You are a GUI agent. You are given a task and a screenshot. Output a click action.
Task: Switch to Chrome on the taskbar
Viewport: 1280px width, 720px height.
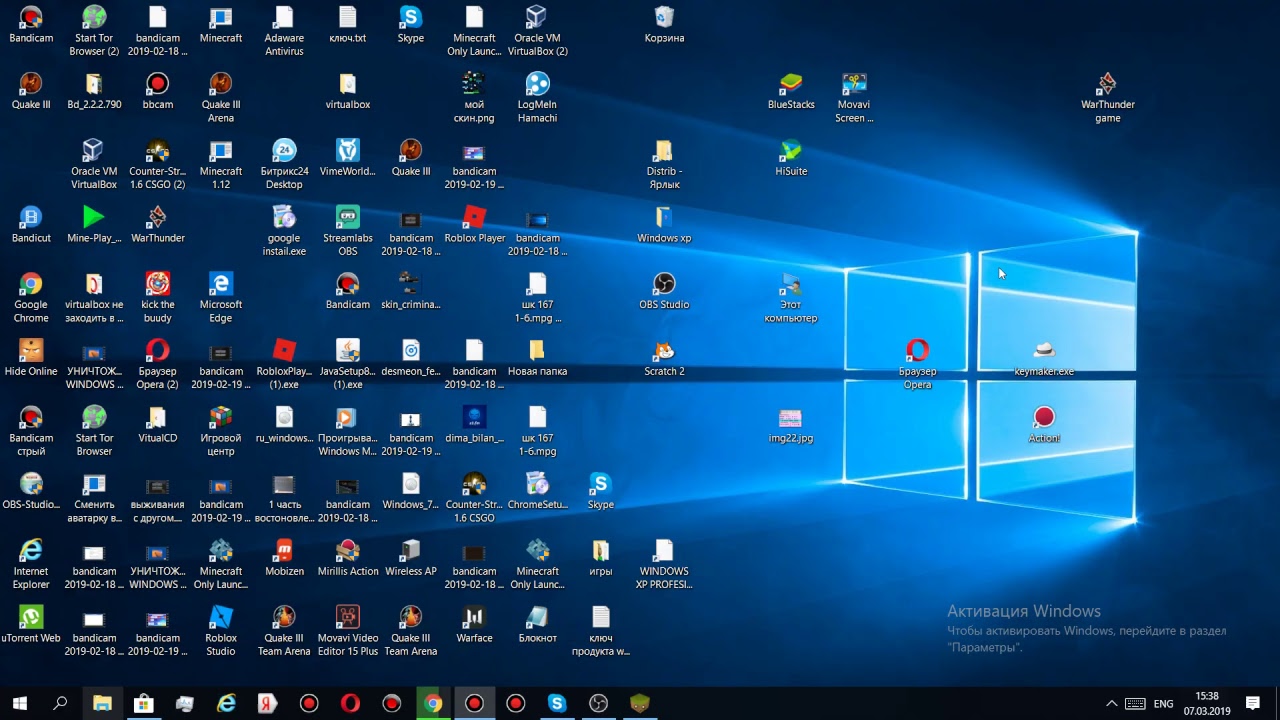click(433, 703)
